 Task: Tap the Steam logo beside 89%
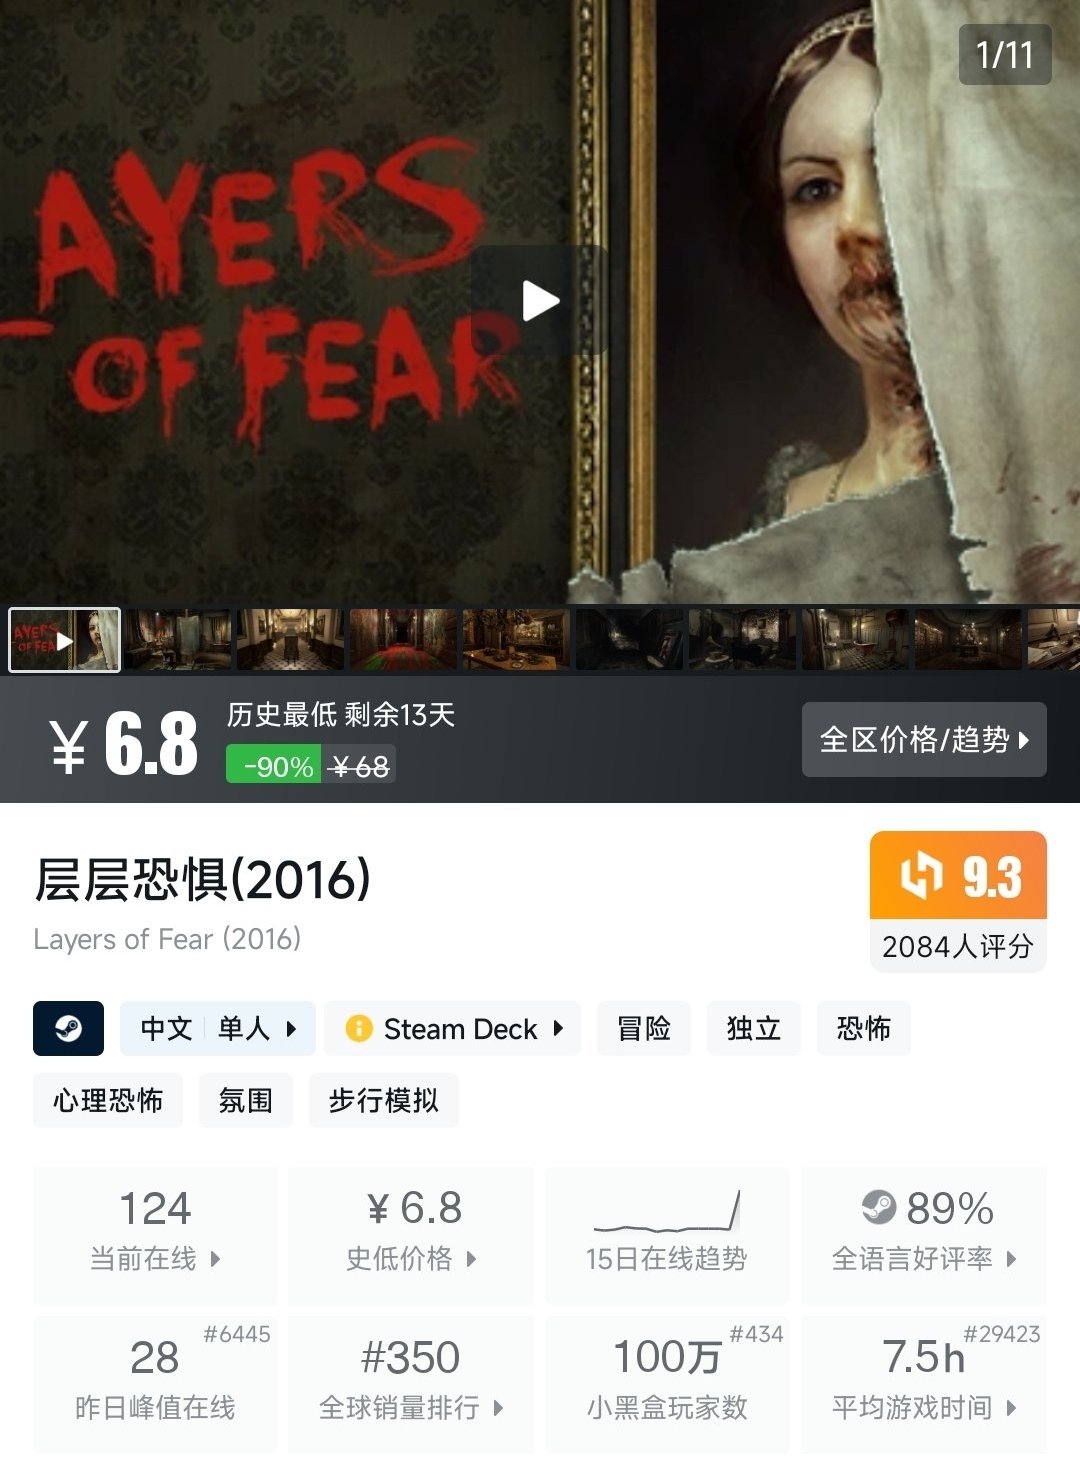coord(879,1207)
